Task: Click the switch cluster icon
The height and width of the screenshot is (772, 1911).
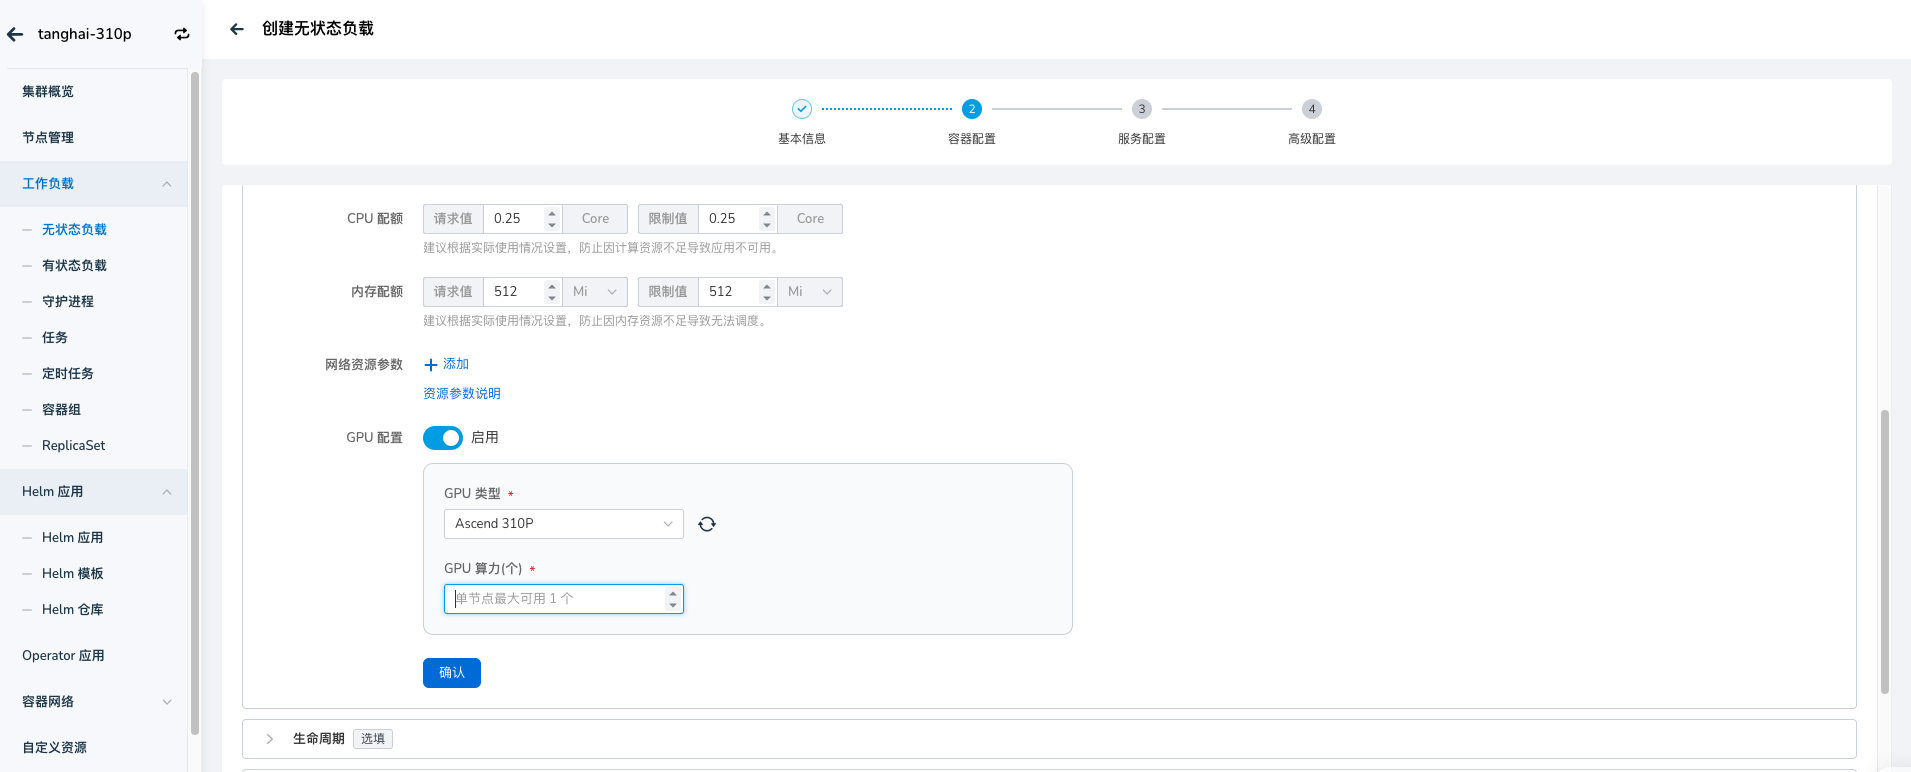Action: point(181,34)
